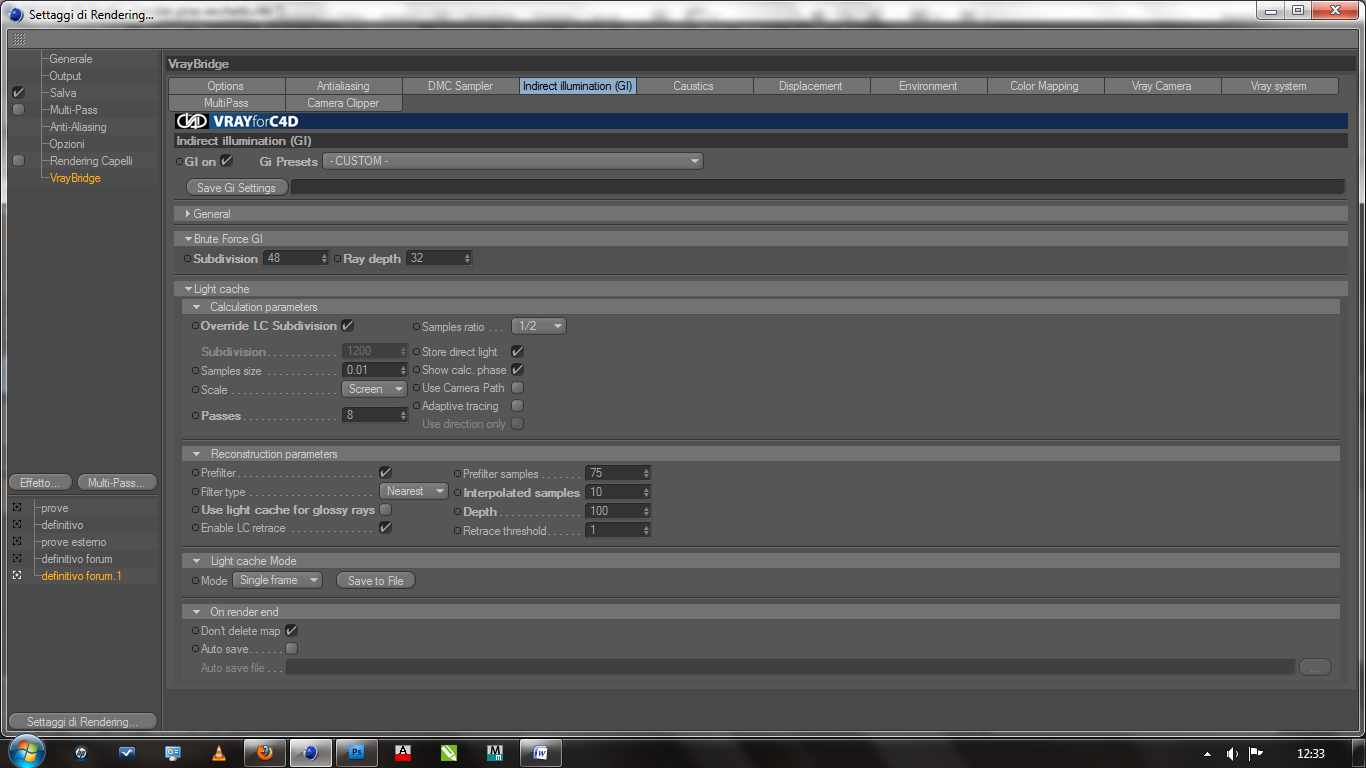Tick the checkbox beside Rendering Capelli
This screenshot has height=768, width=1366.
click(x=18, y=161)
